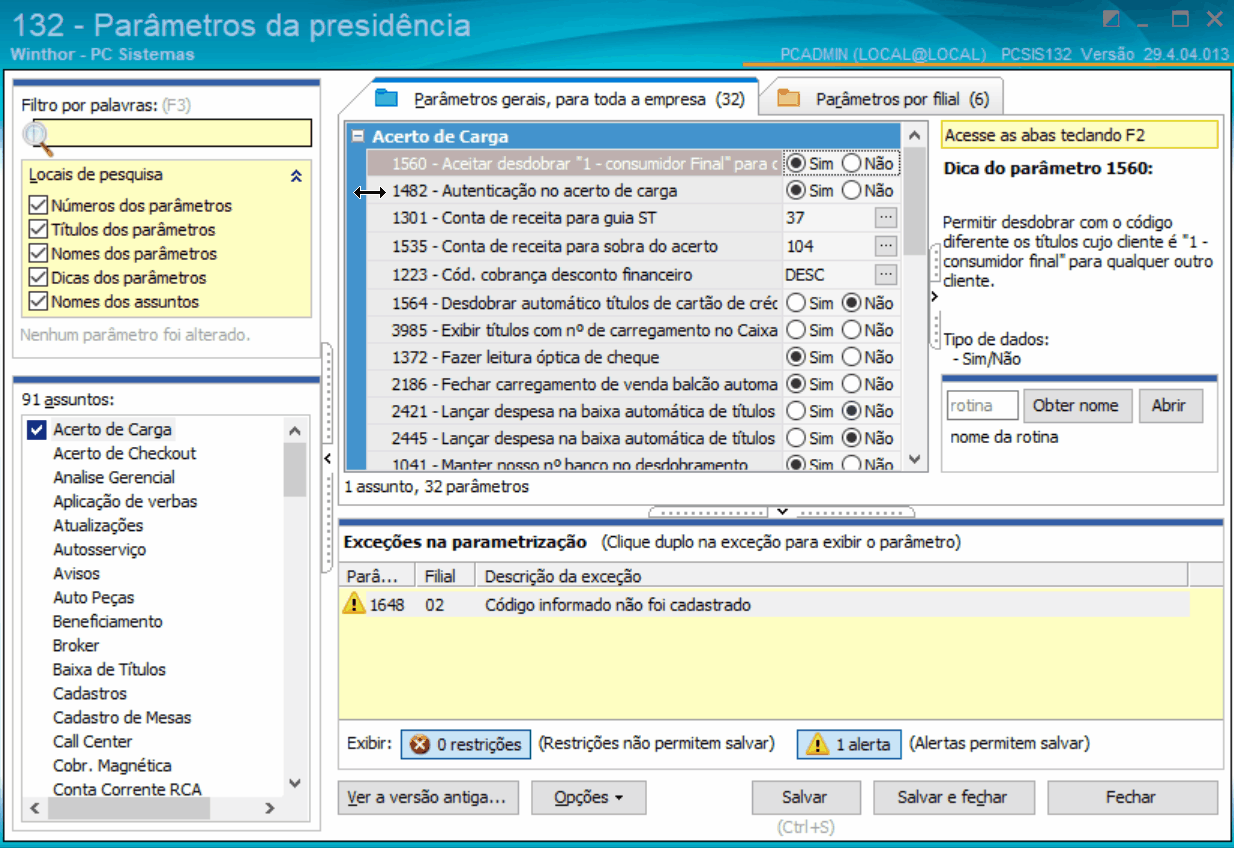Click Descrição da exceção column header
The image size is (1234, 848).
832,576
